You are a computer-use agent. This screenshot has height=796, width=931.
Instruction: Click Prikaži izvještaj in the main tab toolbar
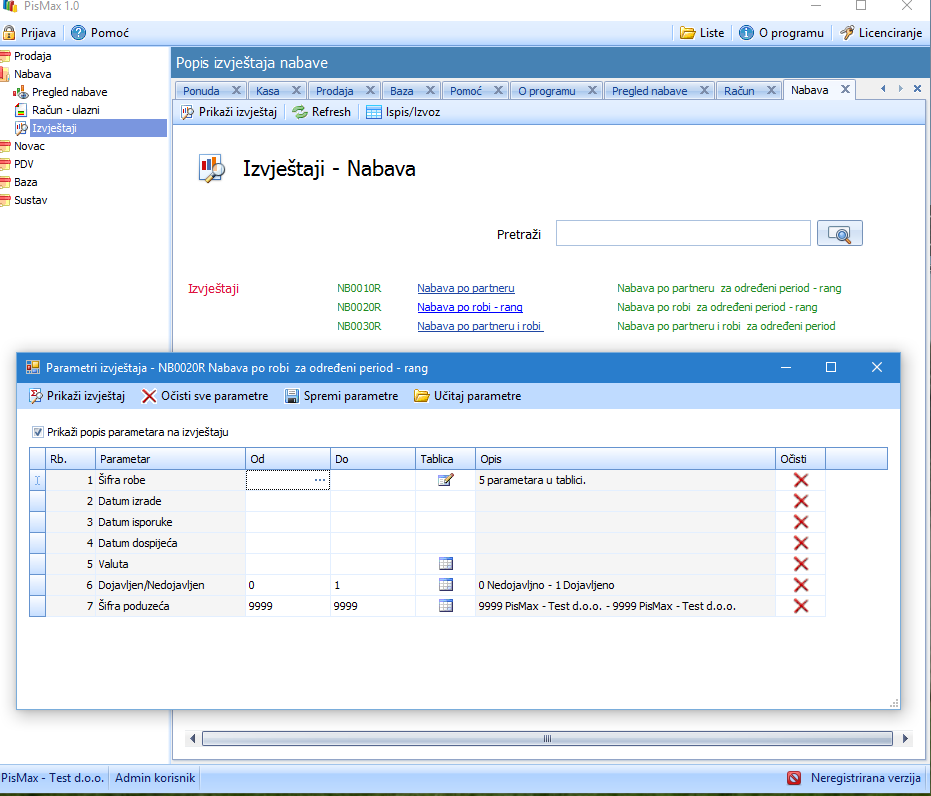(x=229, y=112)
